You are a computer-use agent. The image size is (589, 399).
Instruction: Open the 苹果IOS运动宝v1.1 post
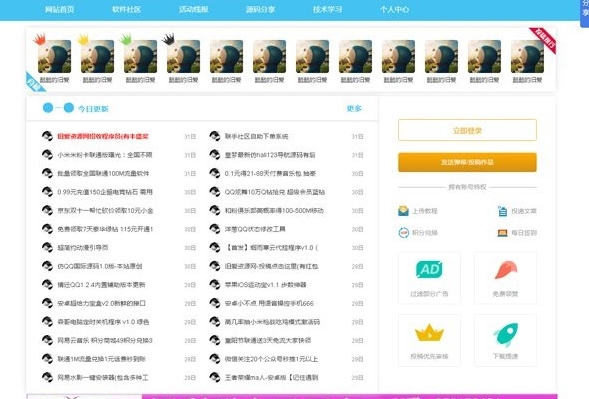(x=265, y=285)
